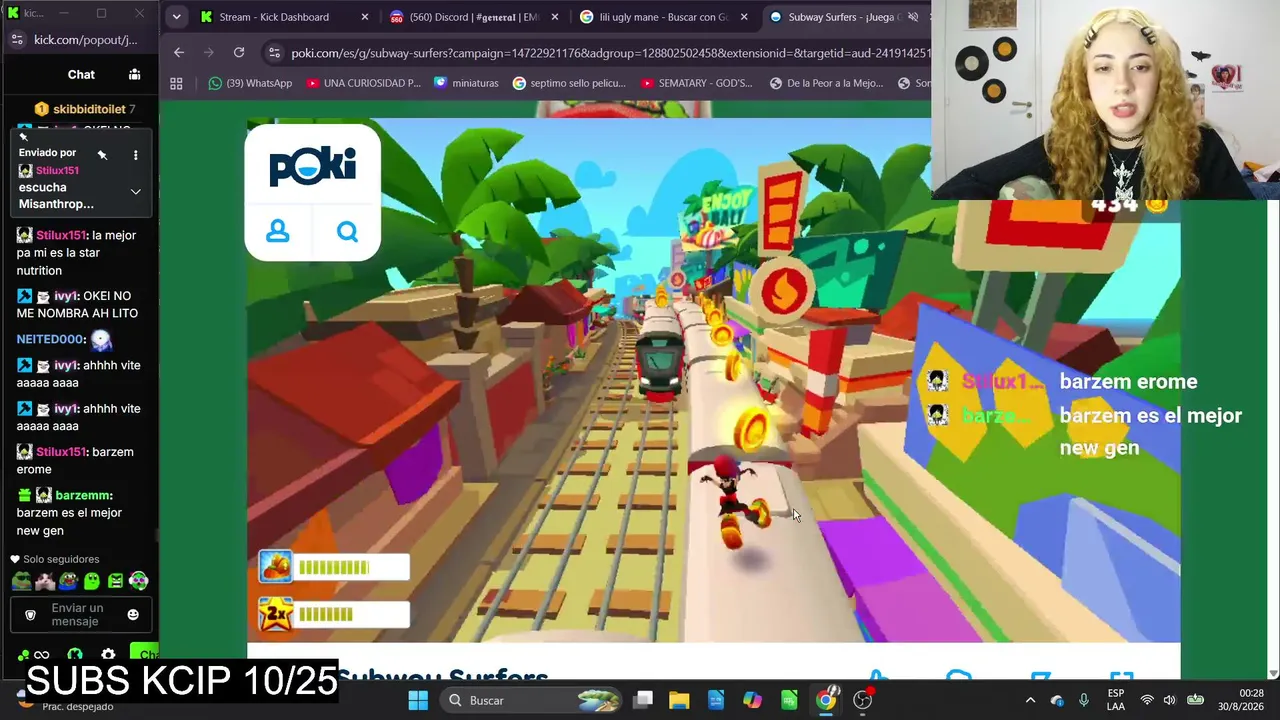Screen dimensions: 1280x720
Task: Open De la Peor a la Mejor bookmark
Action: tap(826, 83)
